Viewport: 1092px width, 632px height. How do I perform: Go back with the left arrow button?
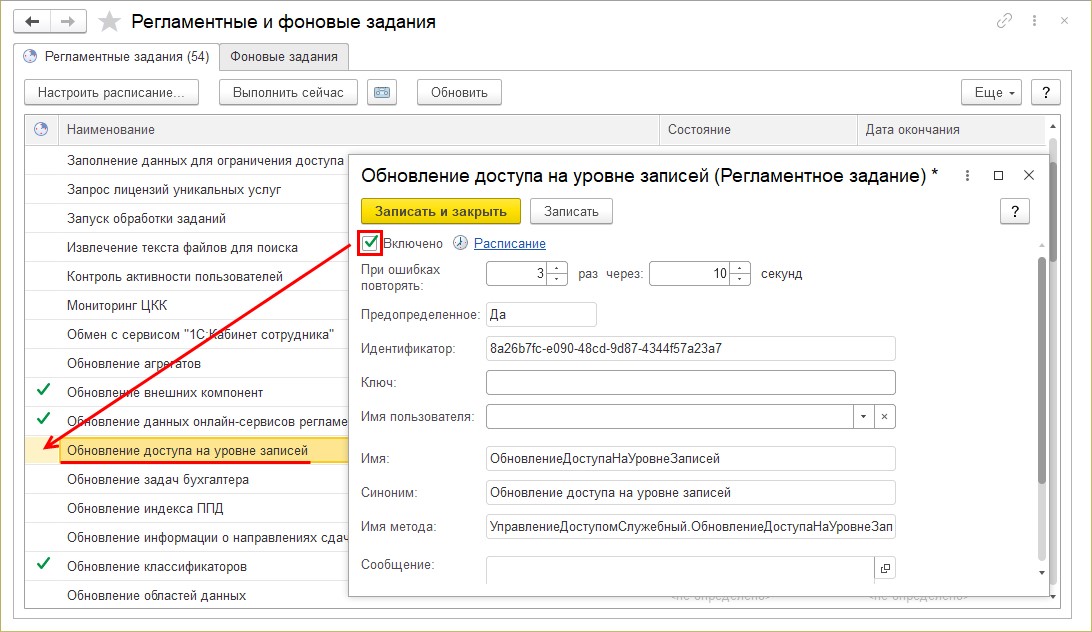pos(32,22)
